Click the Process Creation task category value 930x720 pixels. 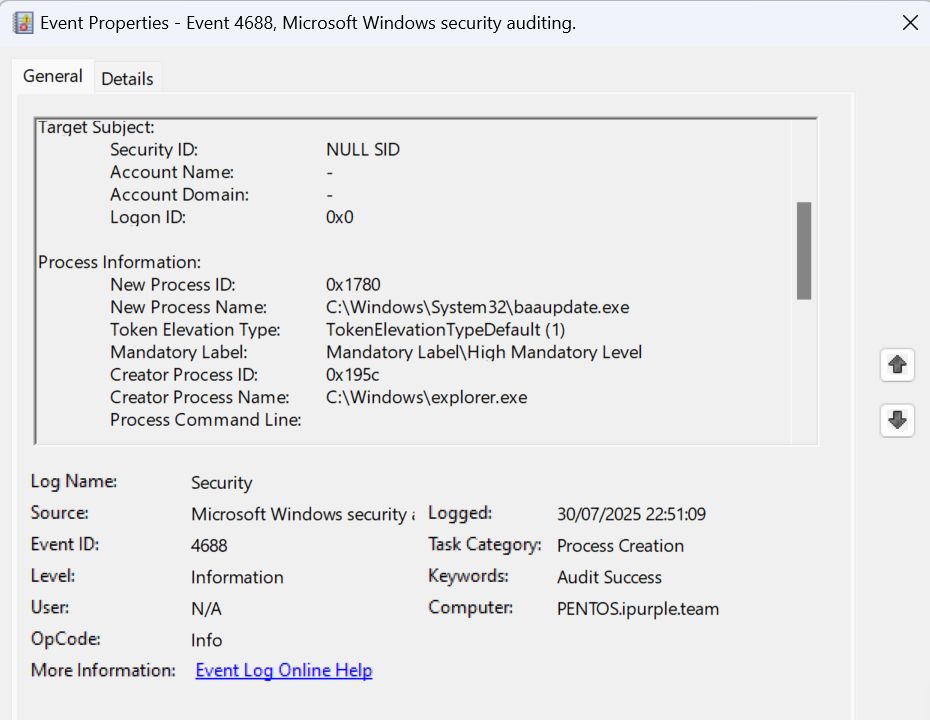(620, 546)
